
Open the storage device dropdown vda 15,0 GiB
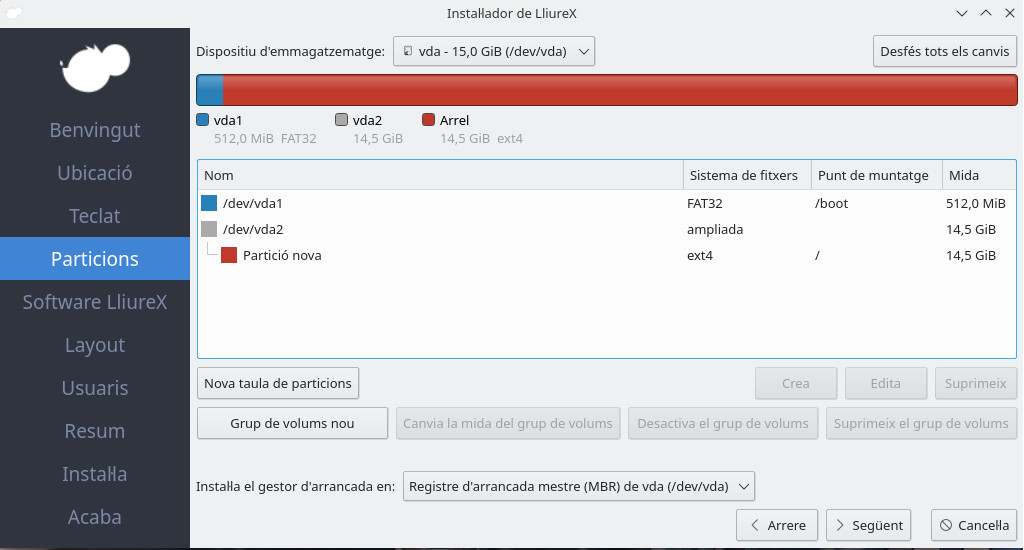click(494, 51)
